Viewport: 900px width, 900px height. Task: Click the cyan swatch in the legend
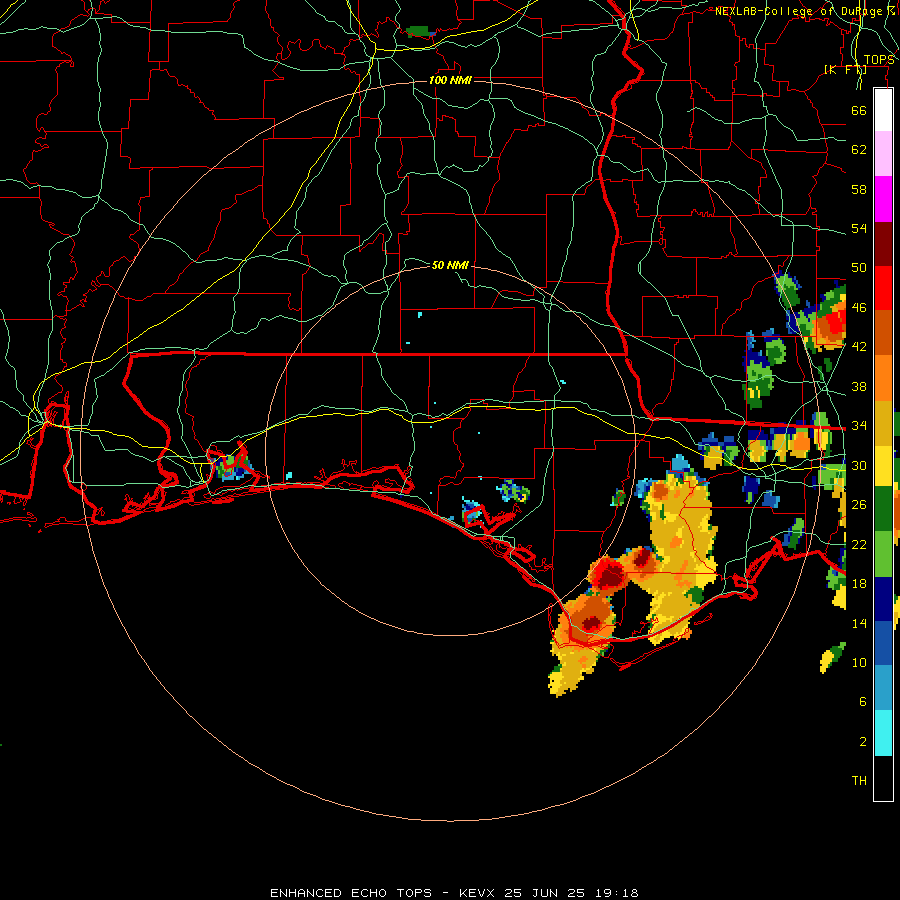(883, 734)
